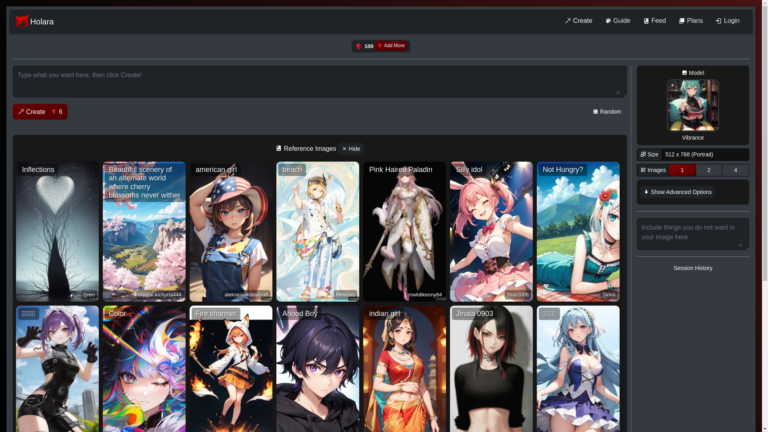Image resolution: width=768 pixels, height=432 pixels.
Task: Click the Create button cost value 6
Action: (x=60, y=112)
